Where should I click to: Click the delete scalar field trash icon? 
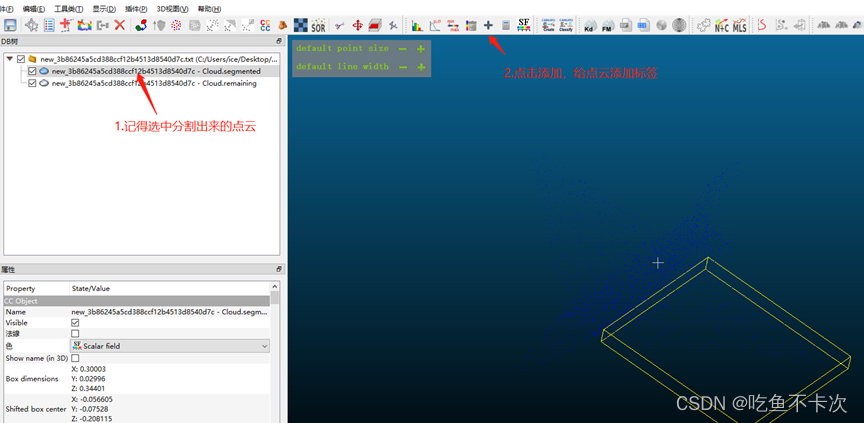coord(471,25)
